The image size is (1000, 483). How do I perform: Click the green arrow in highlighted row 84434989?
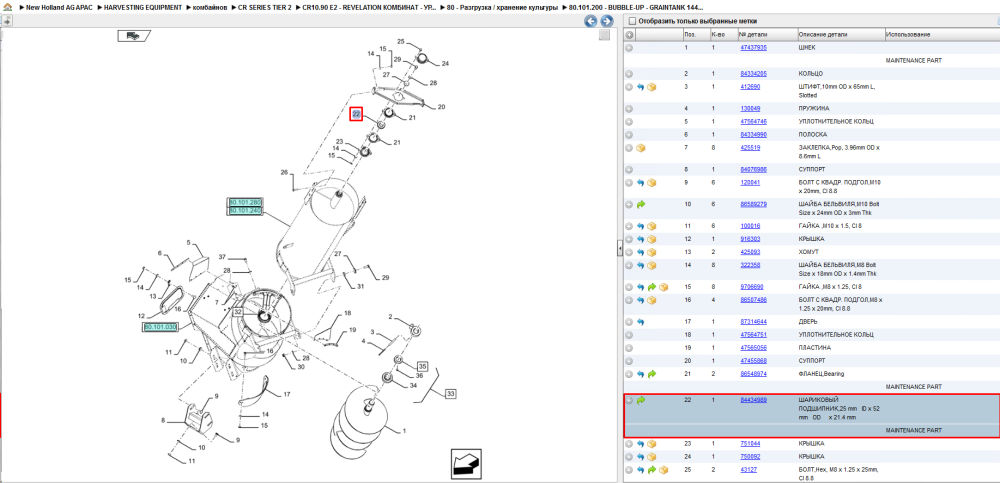click(641, 400)
